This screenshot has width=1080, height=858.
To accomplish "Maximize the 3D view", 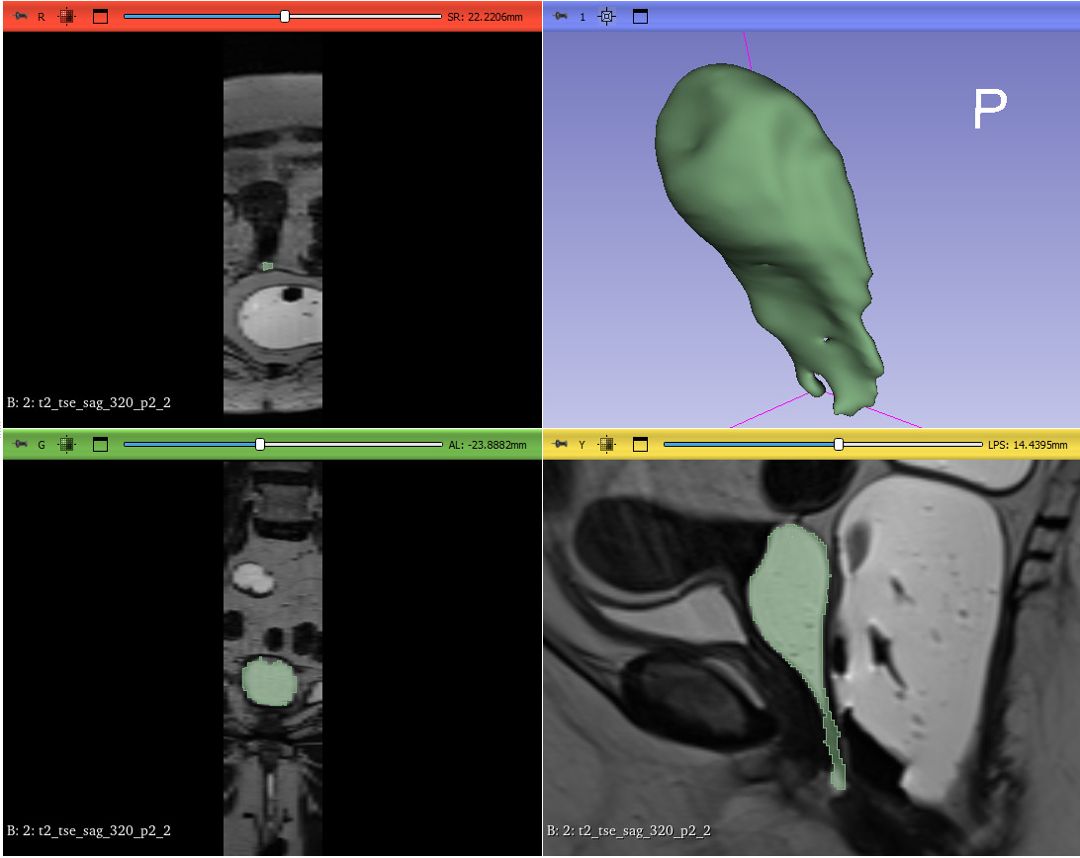I will click(x=641, y=17).
